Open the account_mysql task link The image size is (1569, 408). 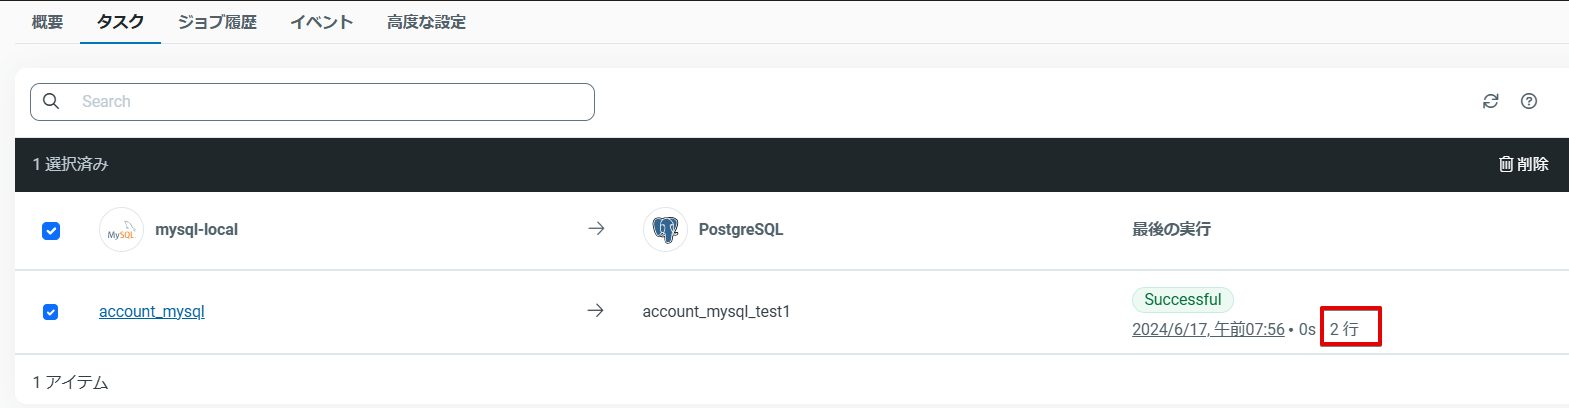click(x=152, y=312)
